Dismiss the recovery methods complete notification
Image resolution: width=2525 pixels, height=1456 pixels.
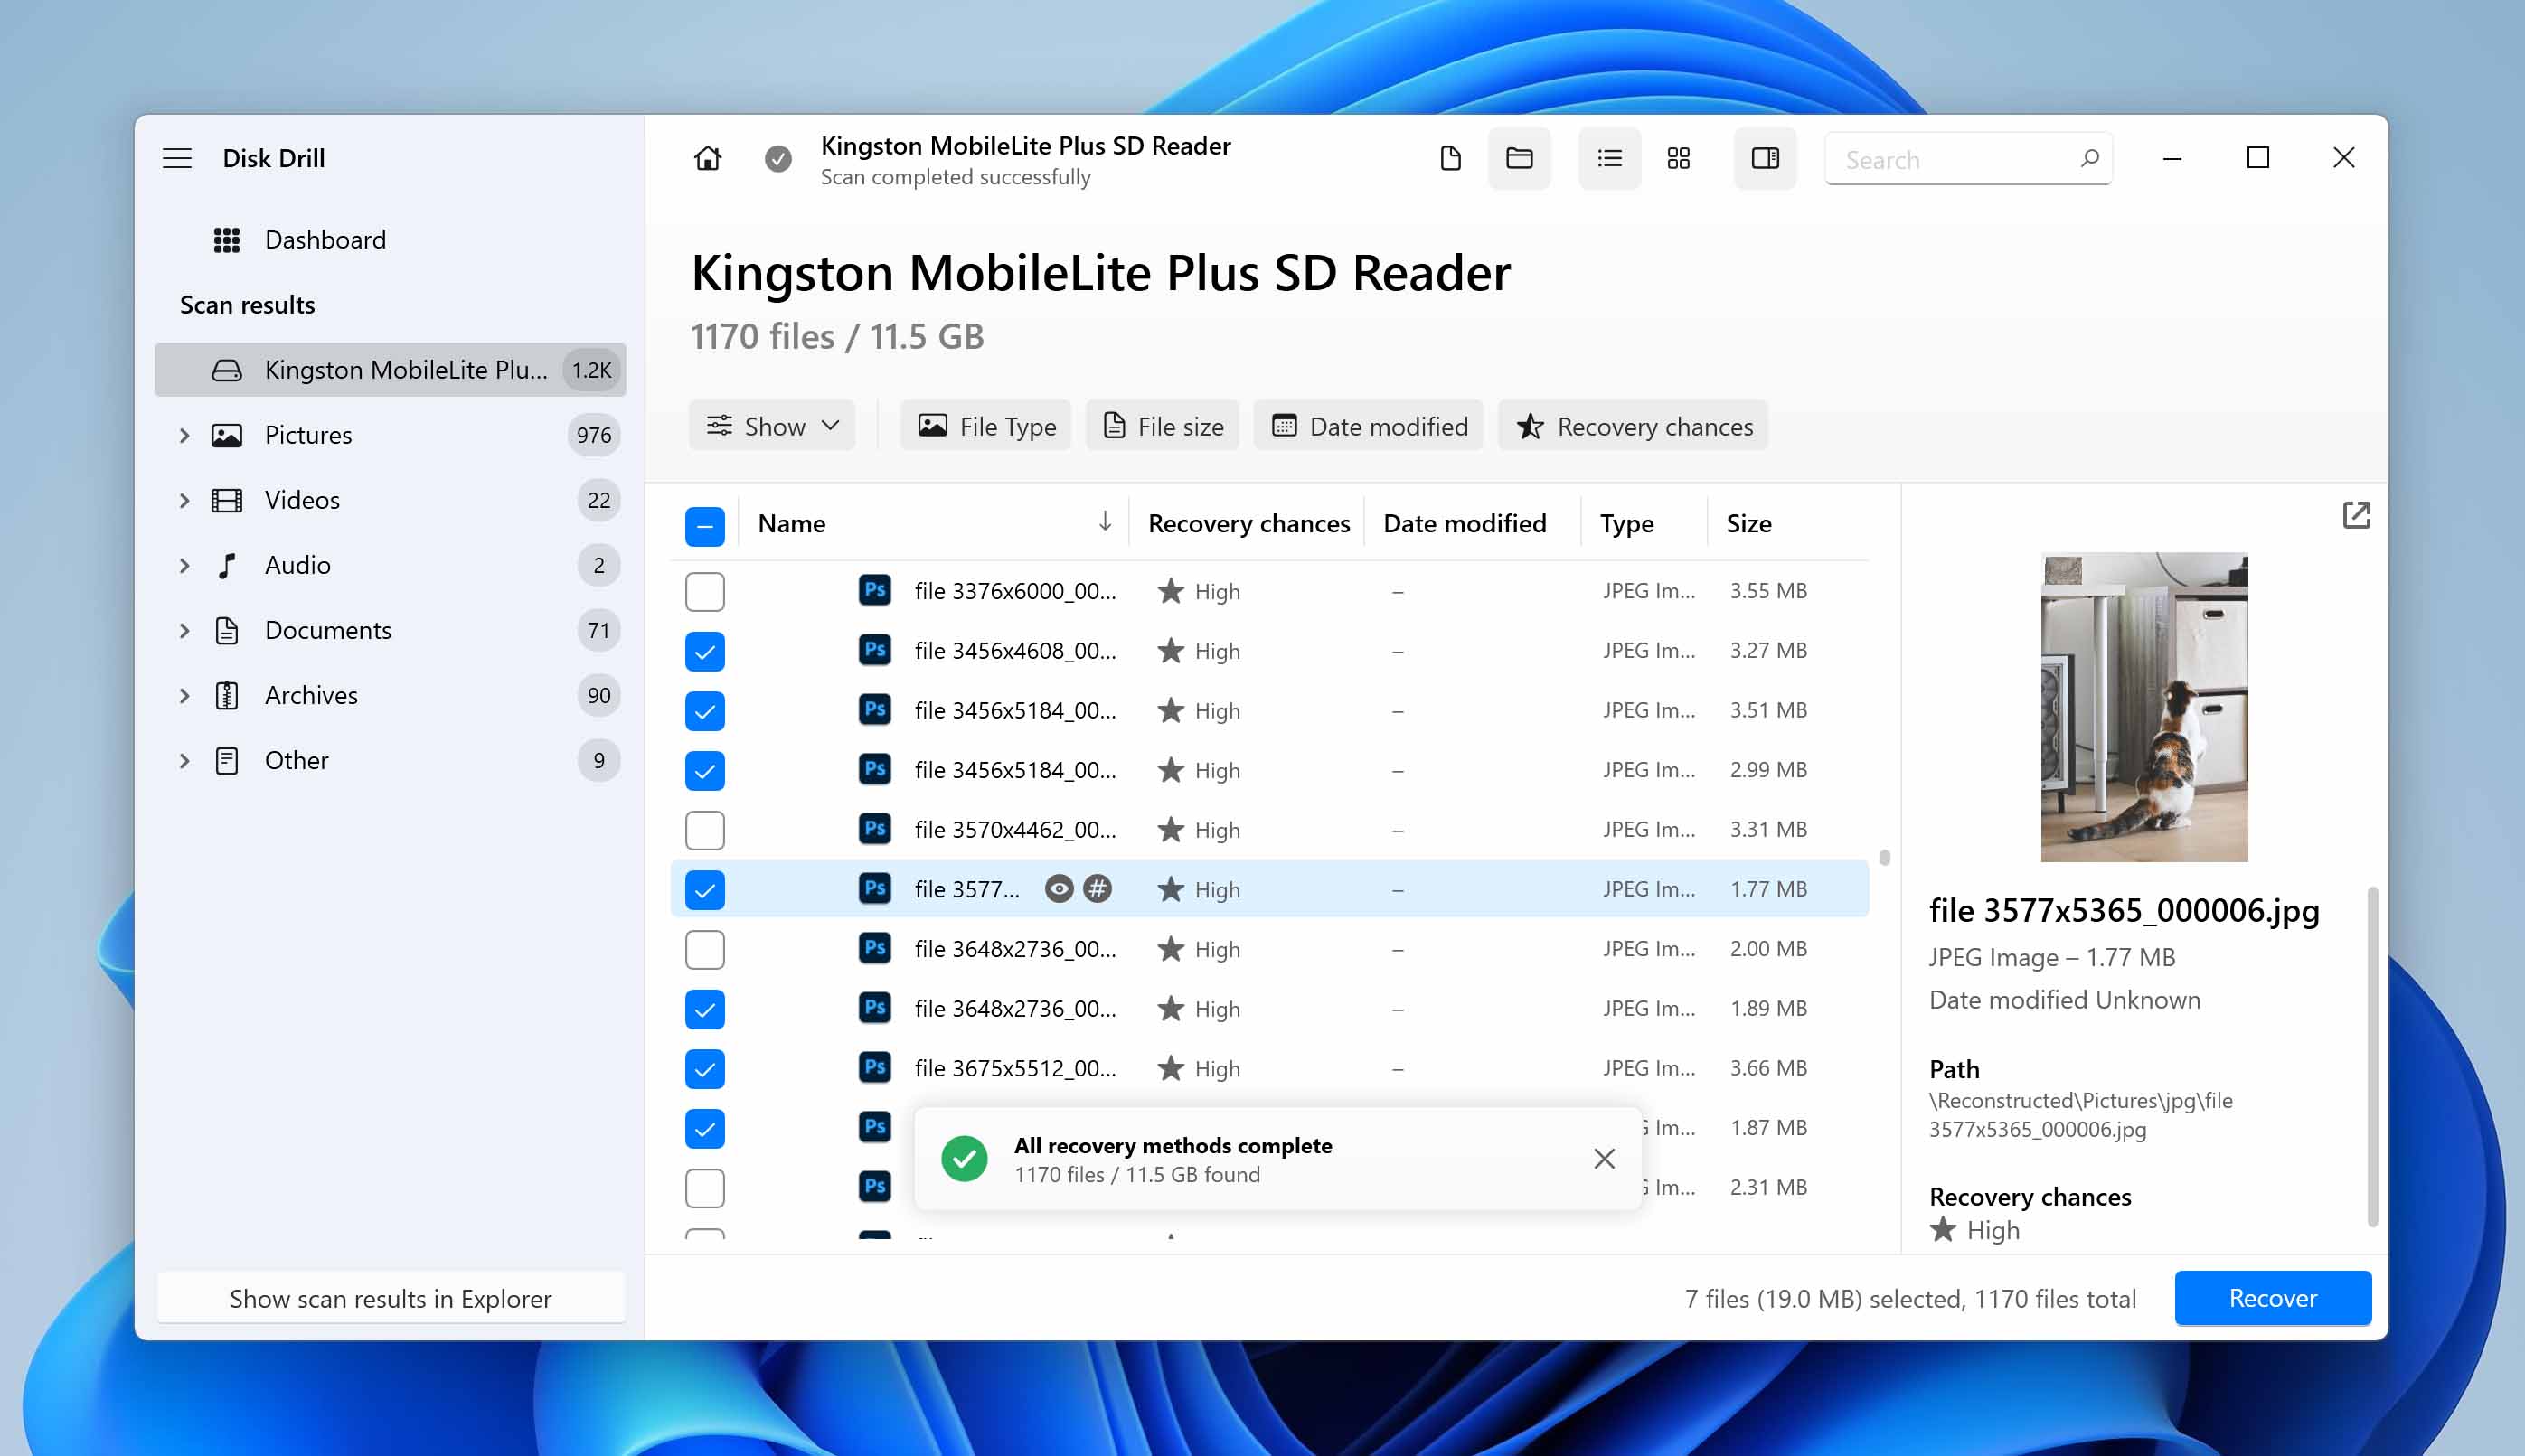tap(1604, 1158)
